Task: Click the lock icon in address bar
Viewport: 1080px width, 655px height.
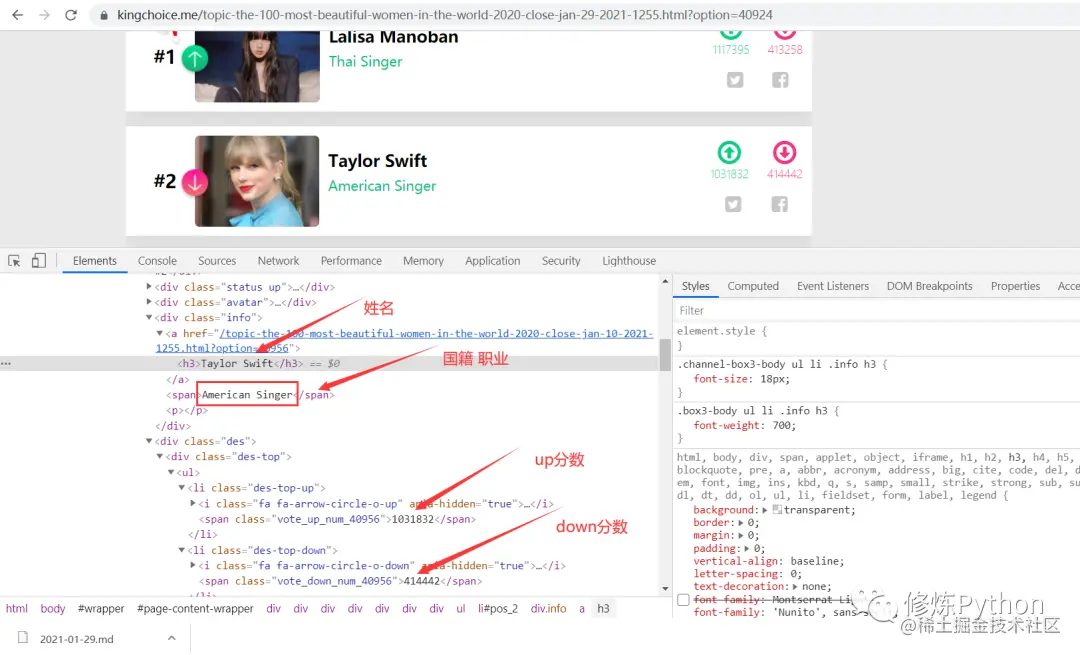Action: click(104, 15)
